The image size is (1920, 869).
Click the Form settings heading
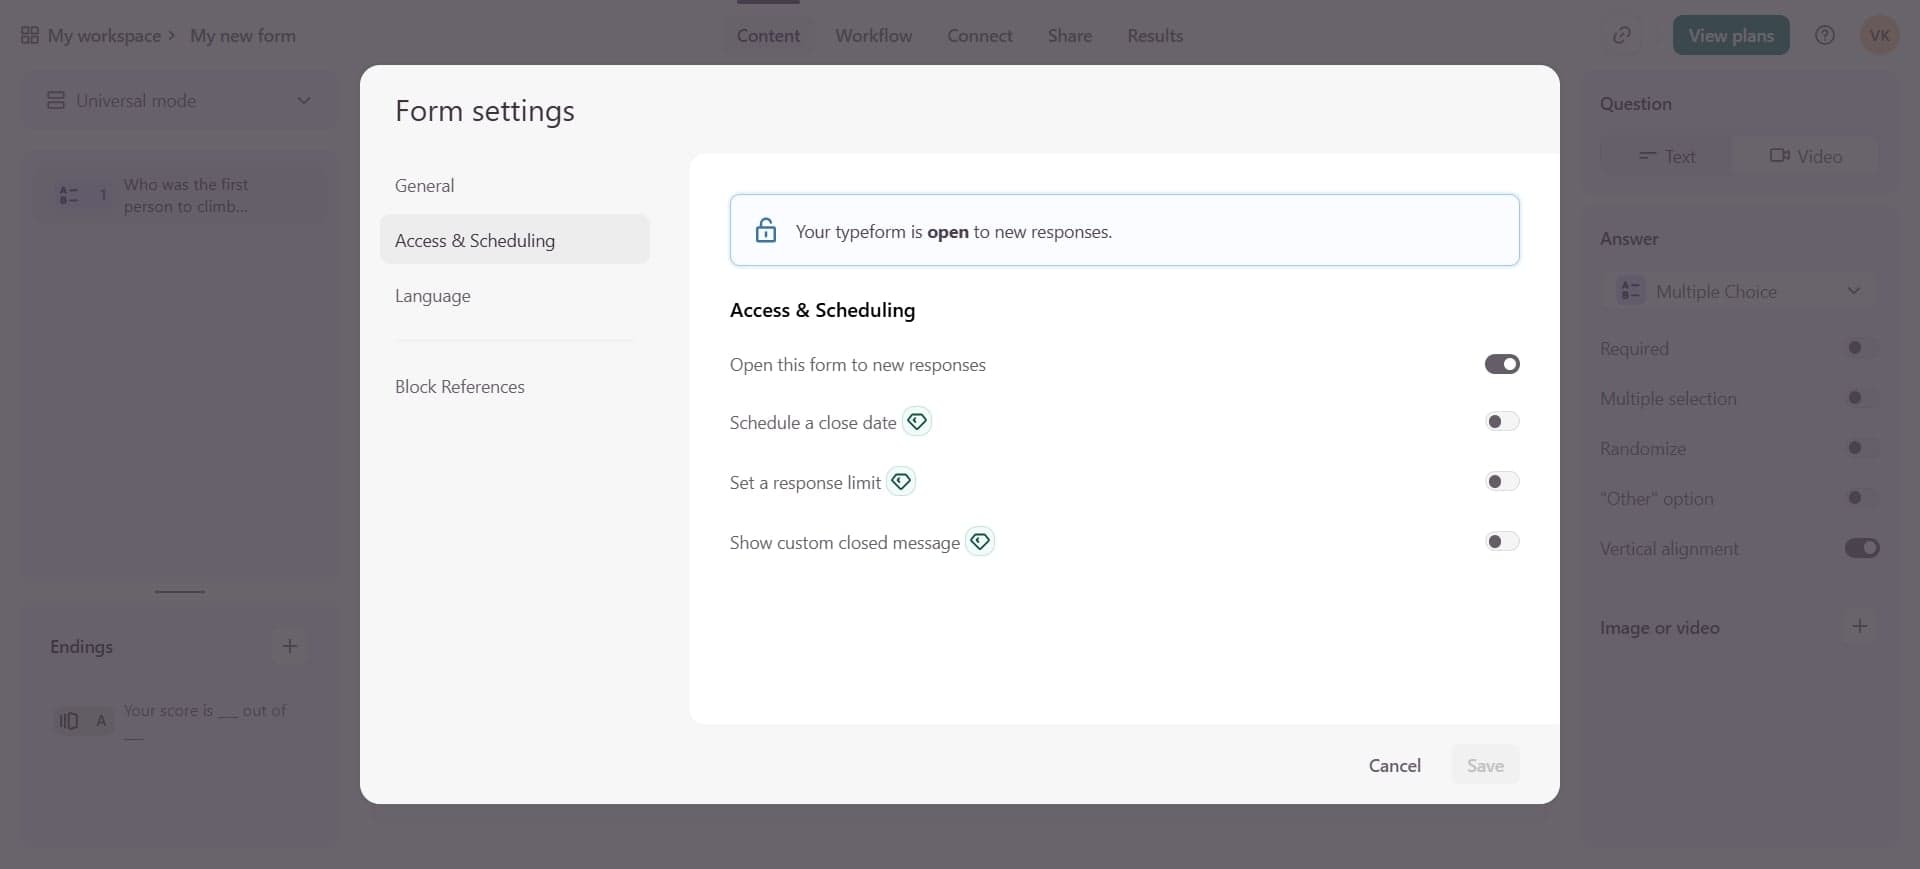(x=485, y=110)
